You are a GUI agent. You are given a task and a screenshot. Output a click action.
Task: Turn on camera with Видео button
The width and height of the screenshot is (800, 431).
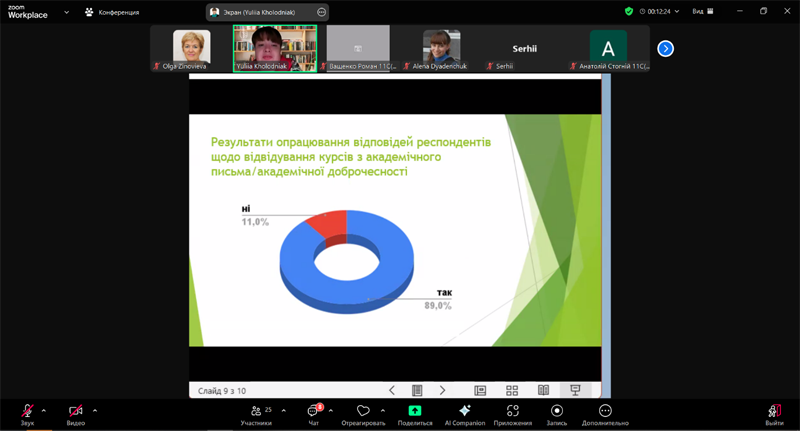coord(76,414)
